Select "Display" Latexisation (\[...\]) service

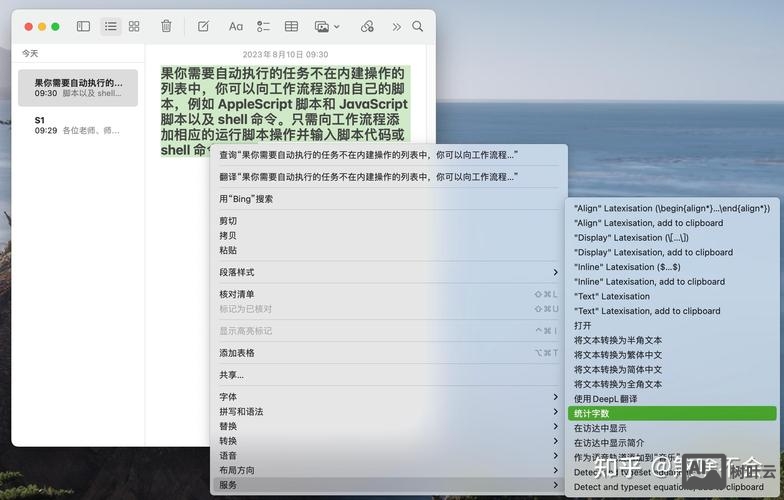click(672, 238)
